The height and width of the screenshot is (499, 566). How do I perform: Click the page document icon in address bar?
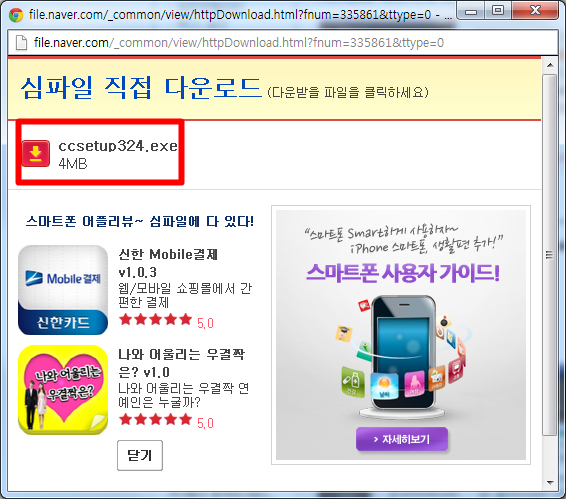point(21,43)
